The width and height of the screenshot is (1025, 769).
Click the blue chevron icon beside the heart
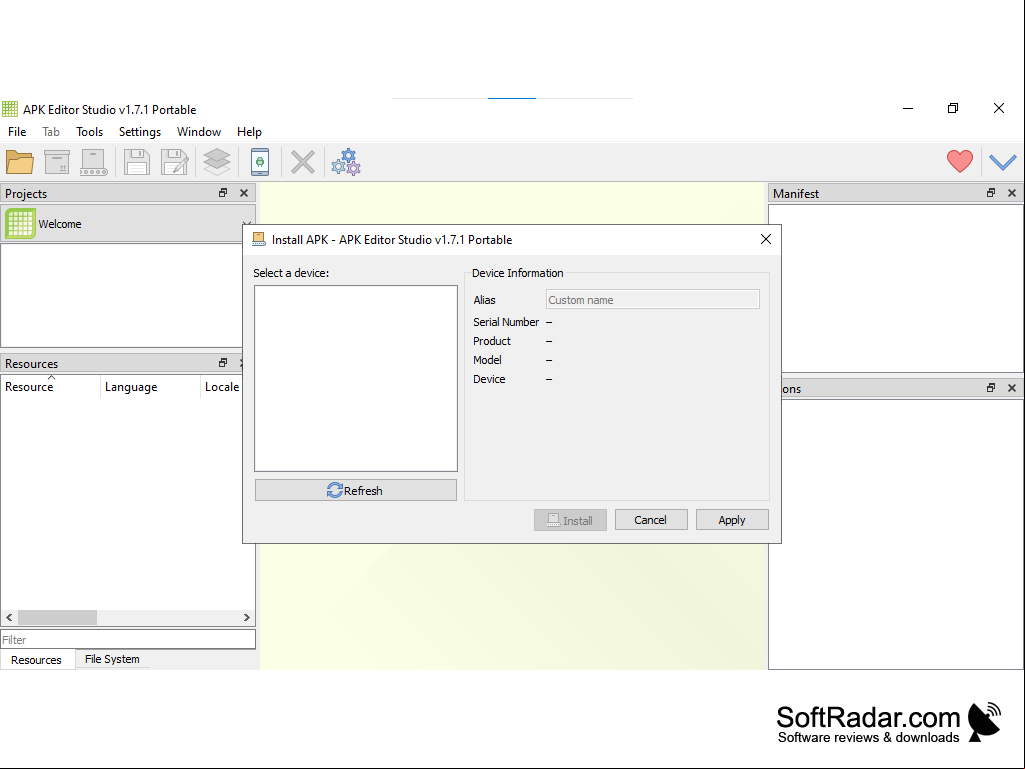pos(1002,162)
